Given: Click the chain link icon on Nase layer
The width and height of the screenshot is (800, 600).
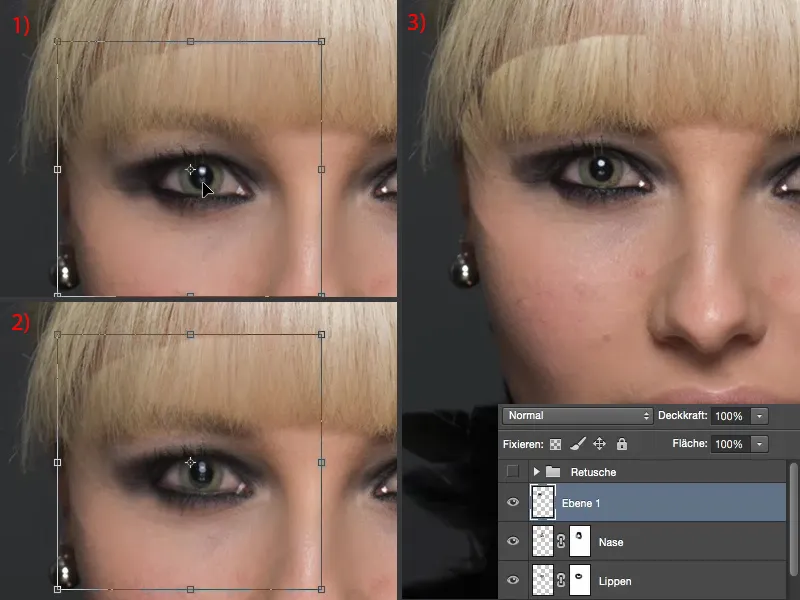Looking at the screenshot, I should coord(561,542).
